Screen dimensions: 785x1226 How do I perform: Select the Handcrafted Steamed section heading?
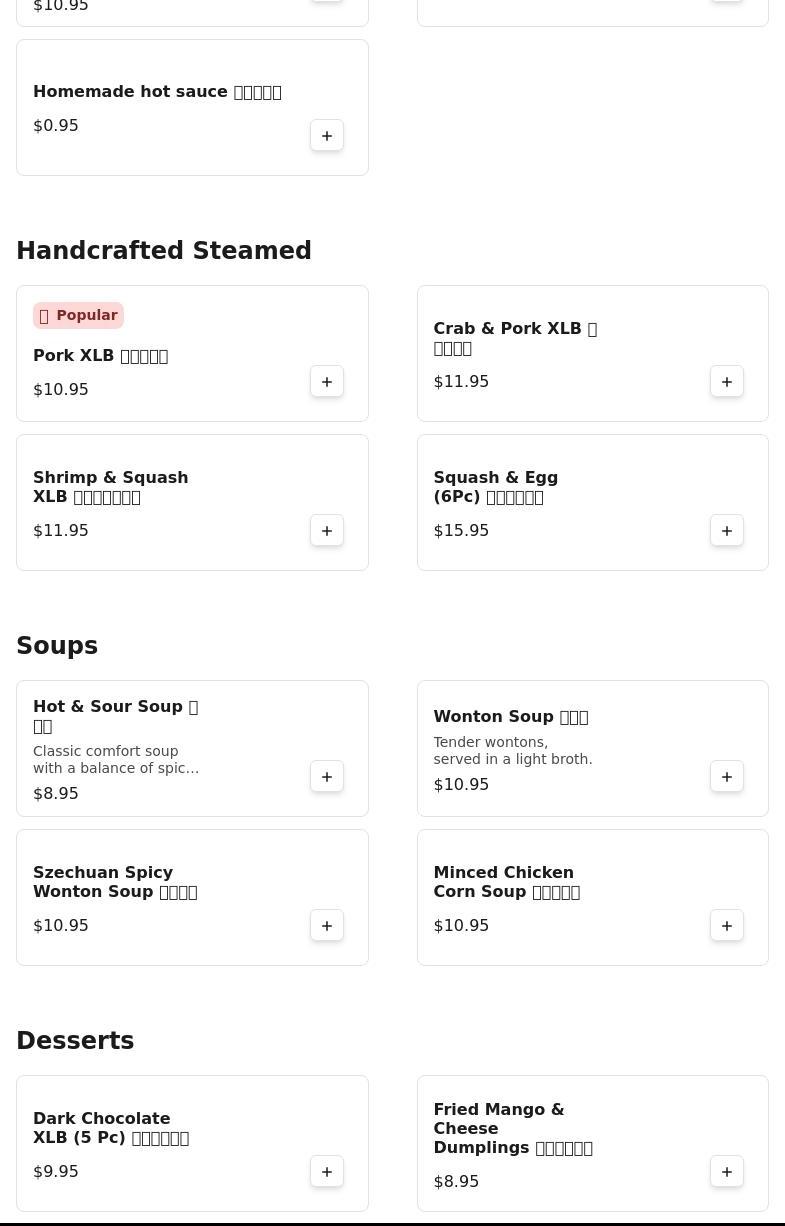click(164, 251)
